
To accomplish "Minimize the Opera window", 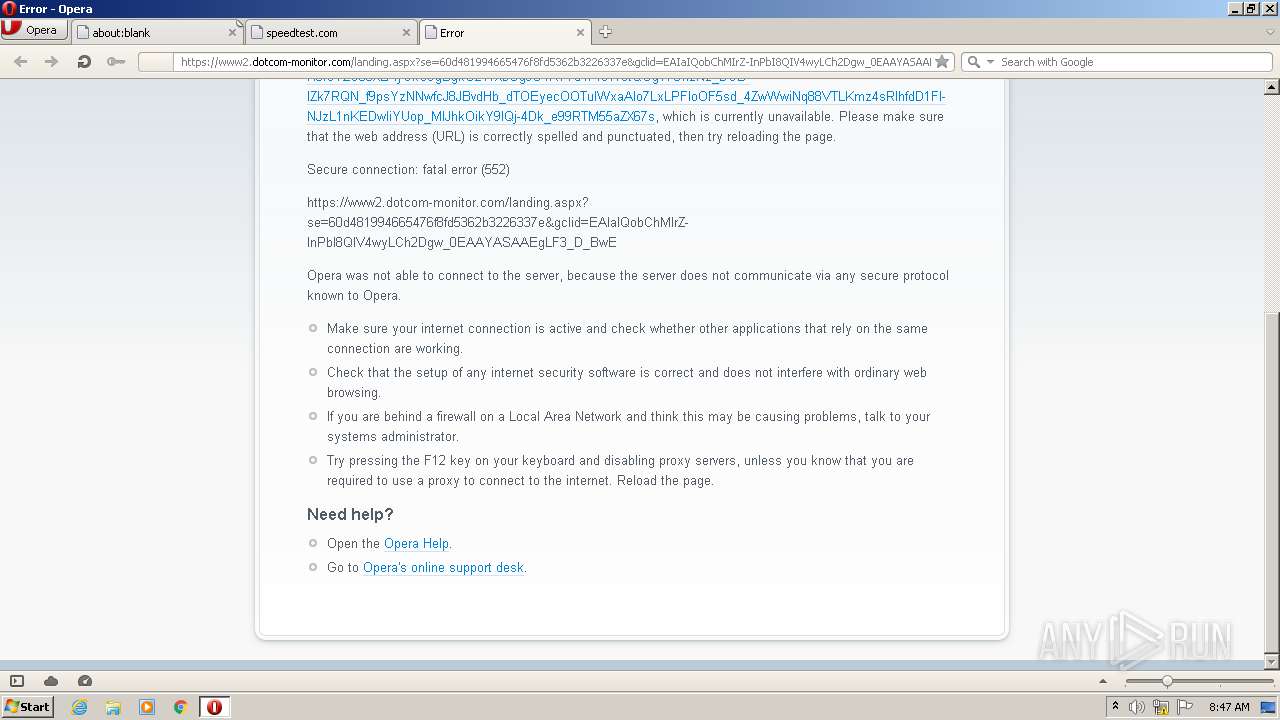I will 1235,9.
